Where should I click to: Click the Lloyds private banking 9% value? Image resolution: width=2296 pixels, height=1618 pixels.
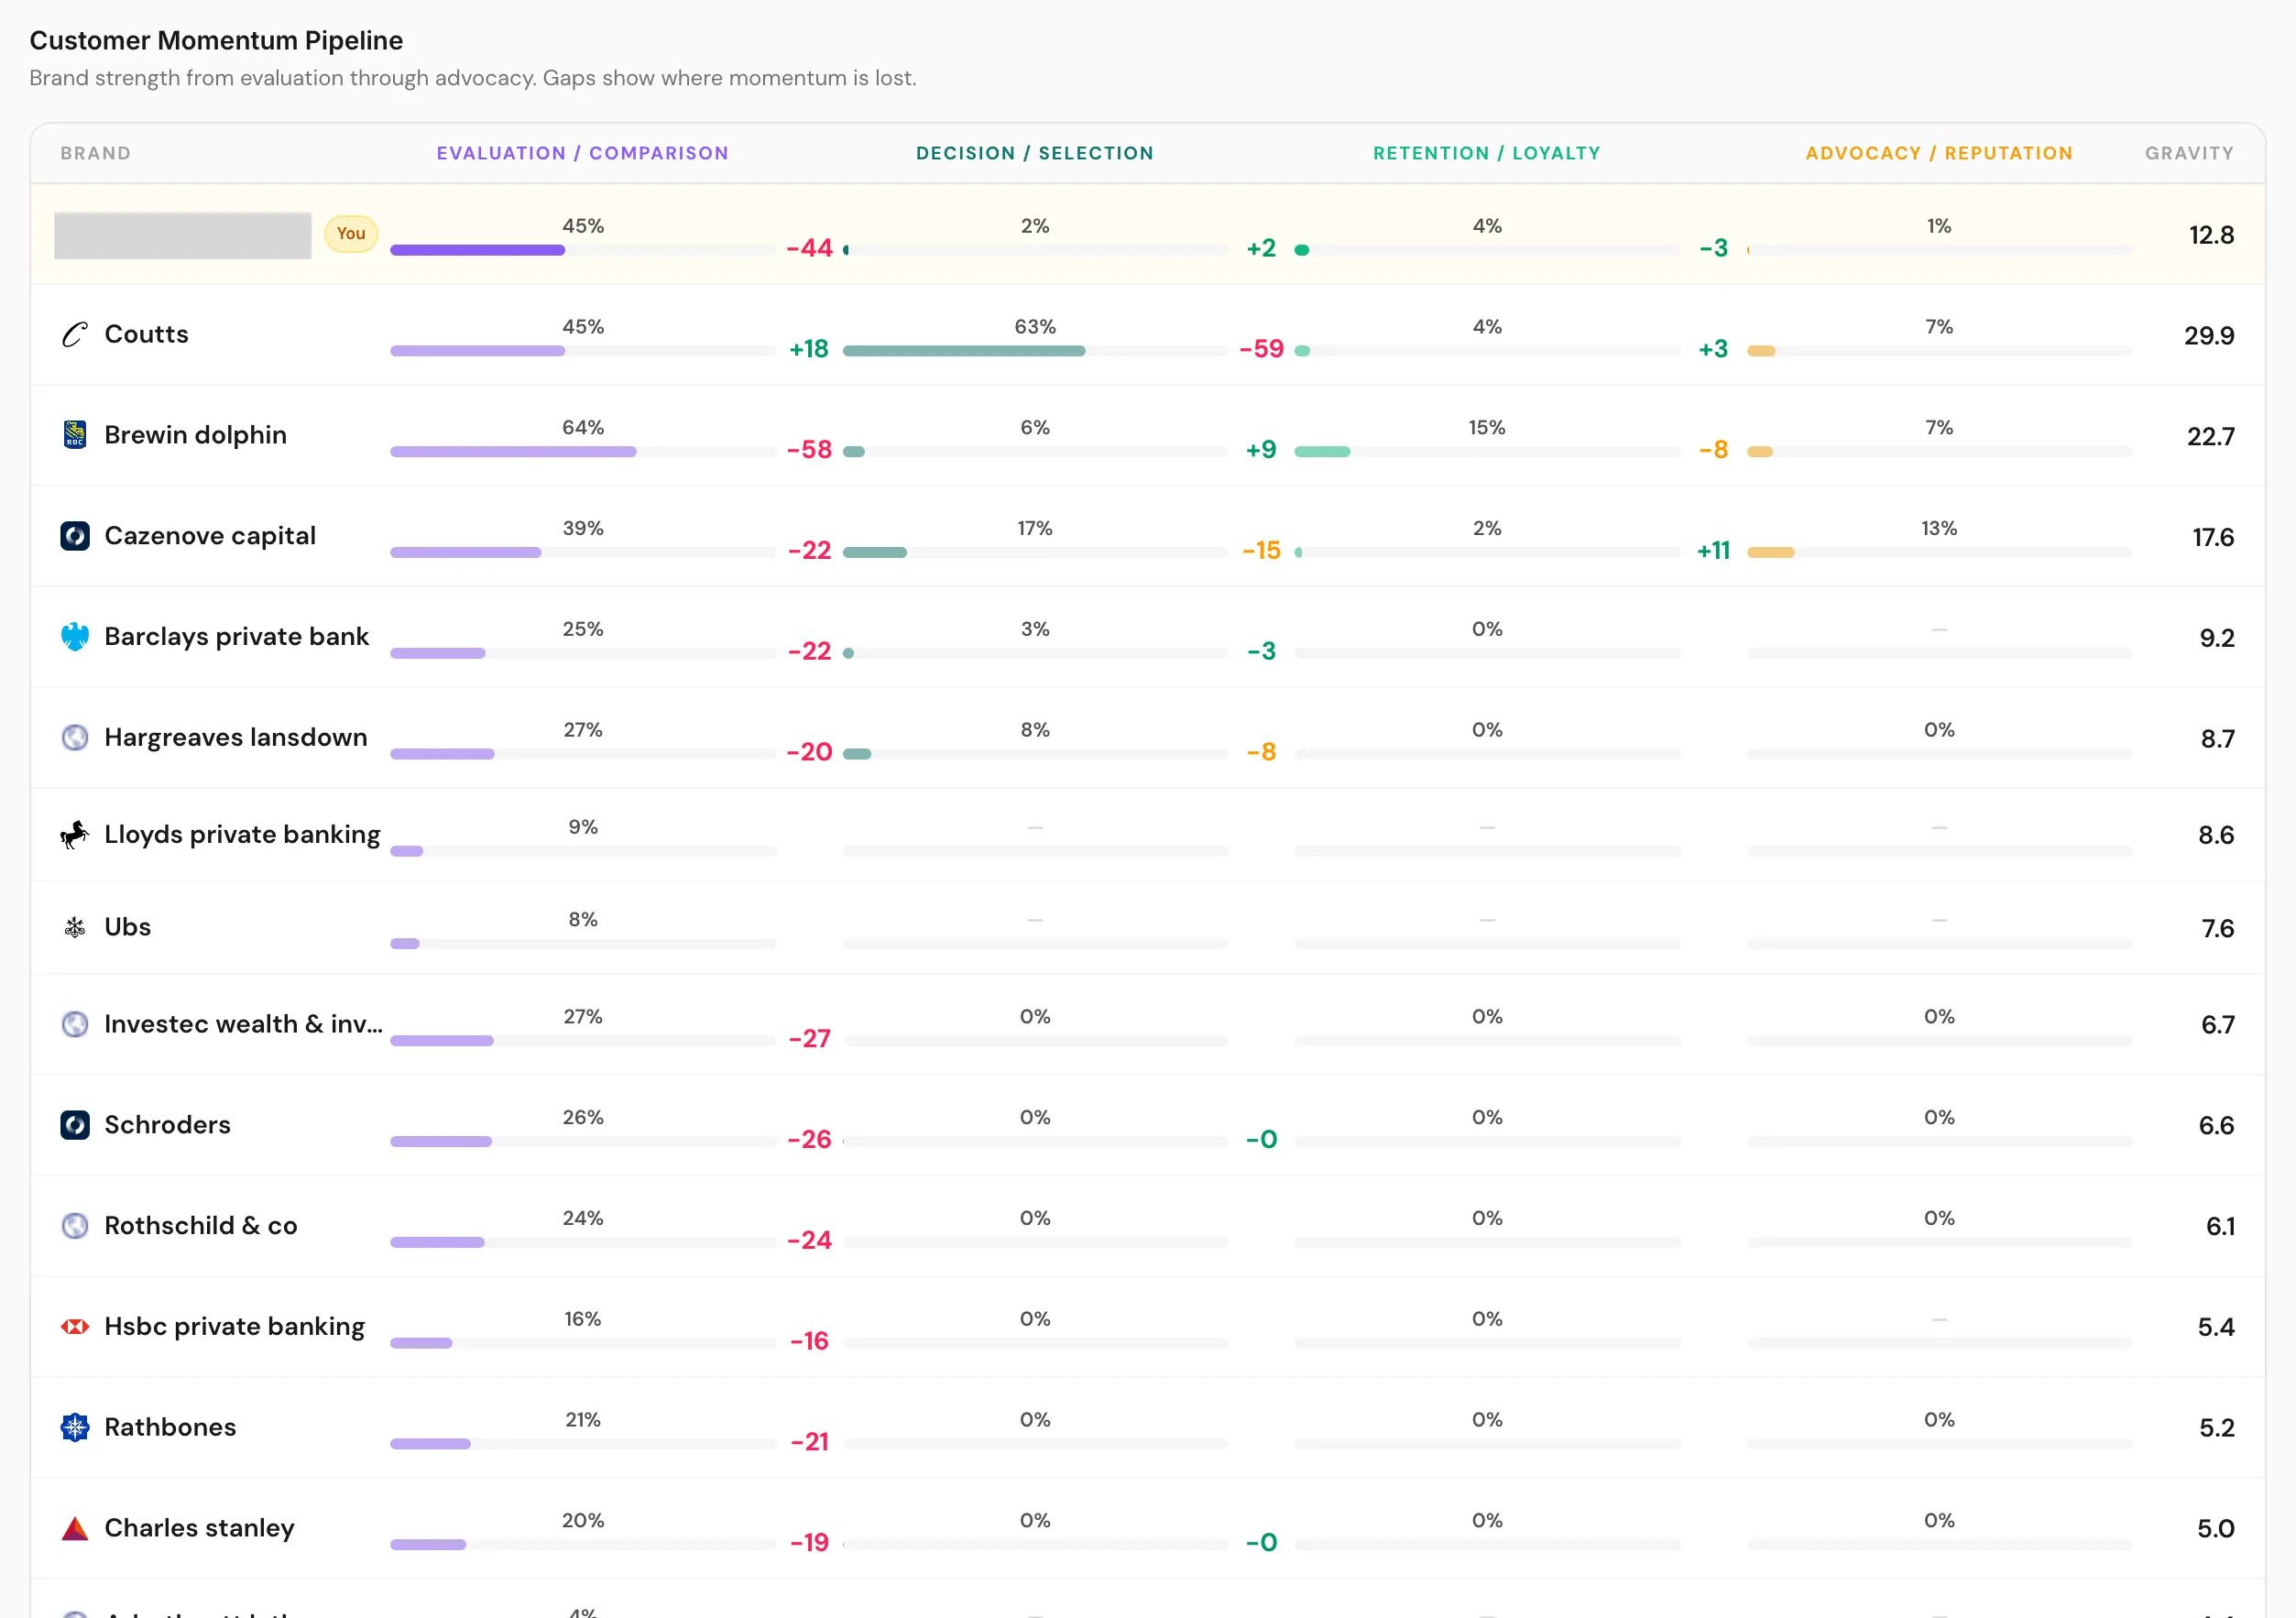pos(583,827)
